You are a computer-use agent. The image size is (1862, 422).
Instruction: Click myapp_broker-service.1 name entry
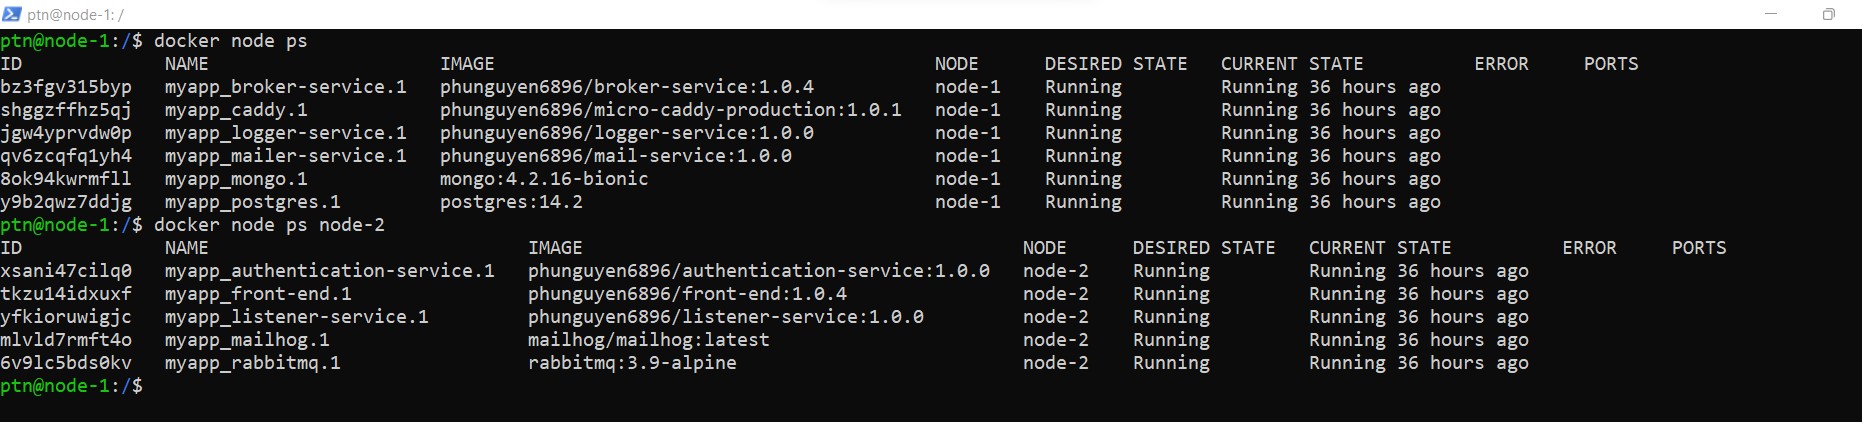click(286, 87)
